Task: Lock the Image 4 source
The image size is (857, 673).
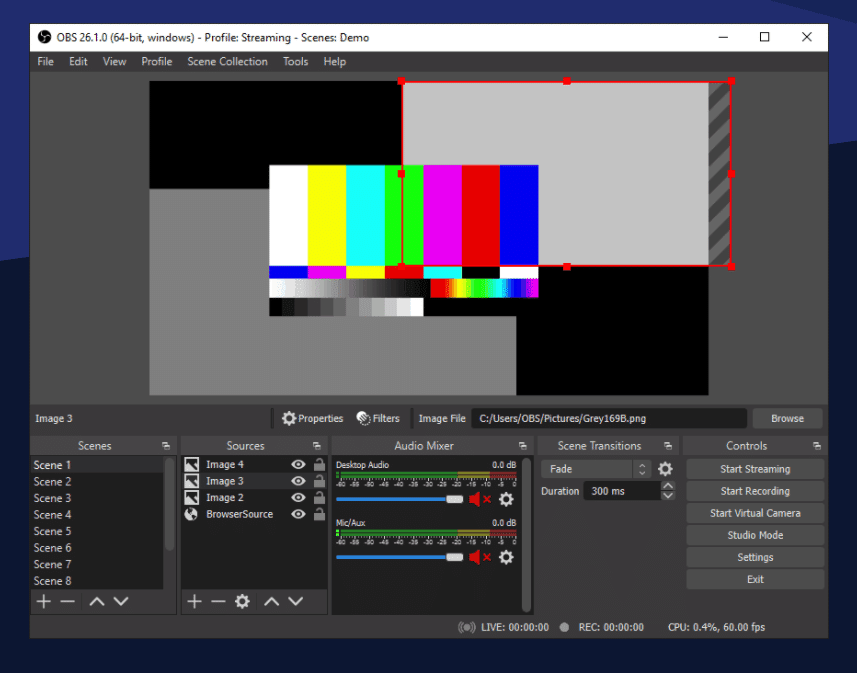Action: pyautogui.click(x=319, y=465)
